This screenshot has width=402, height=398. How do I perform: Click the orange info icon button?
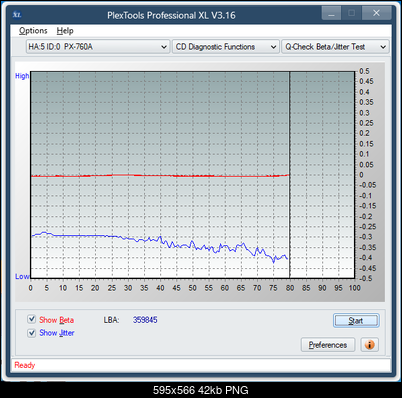(x=369, y=345)
